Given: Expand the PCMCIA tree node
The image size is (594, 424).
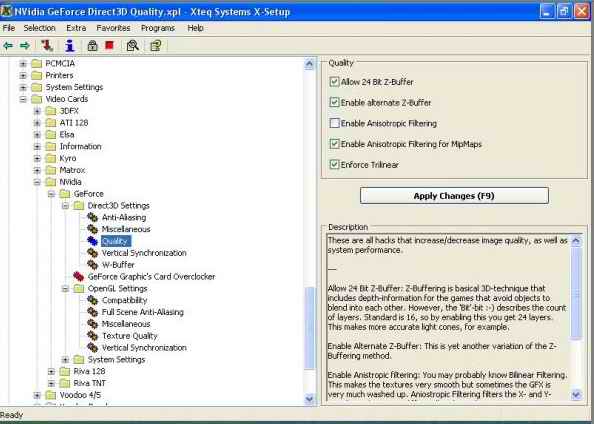Looking at the screenshot, I should pyautogui.click(x=23, y=64).
